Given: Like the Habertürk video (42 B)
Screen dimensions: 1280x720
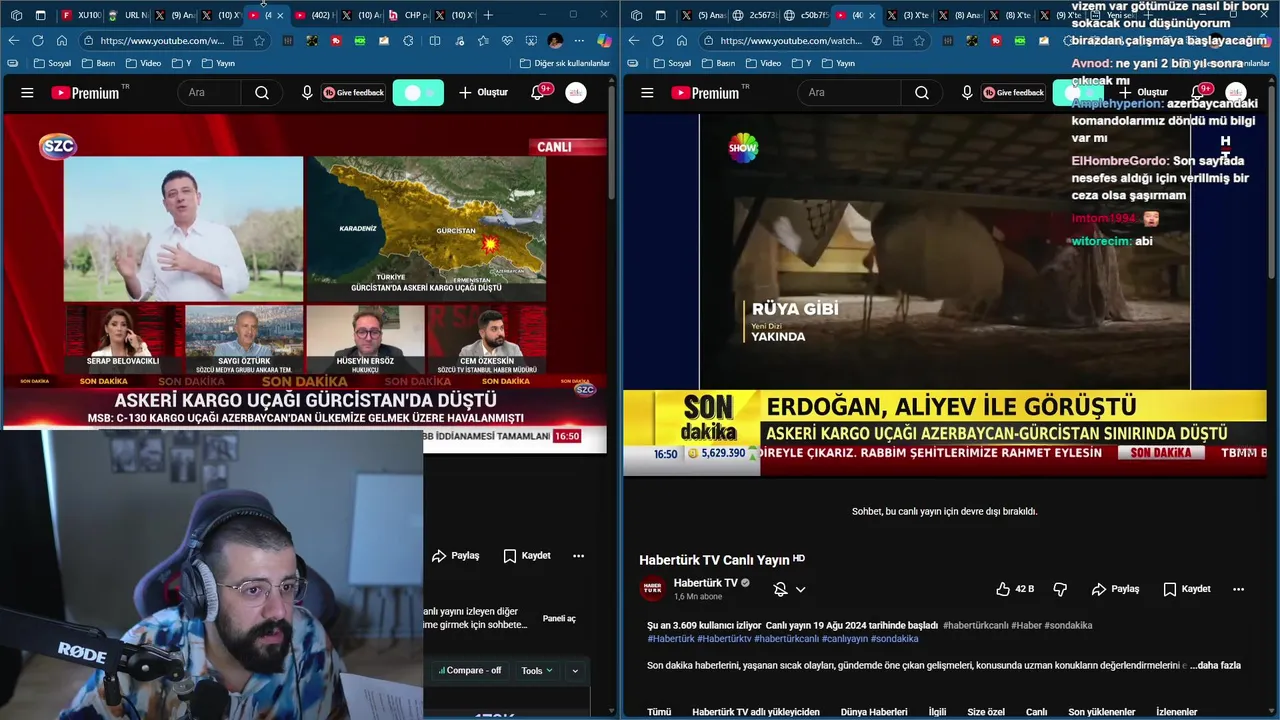Looking at the screenshot, I should [1014, 589].
